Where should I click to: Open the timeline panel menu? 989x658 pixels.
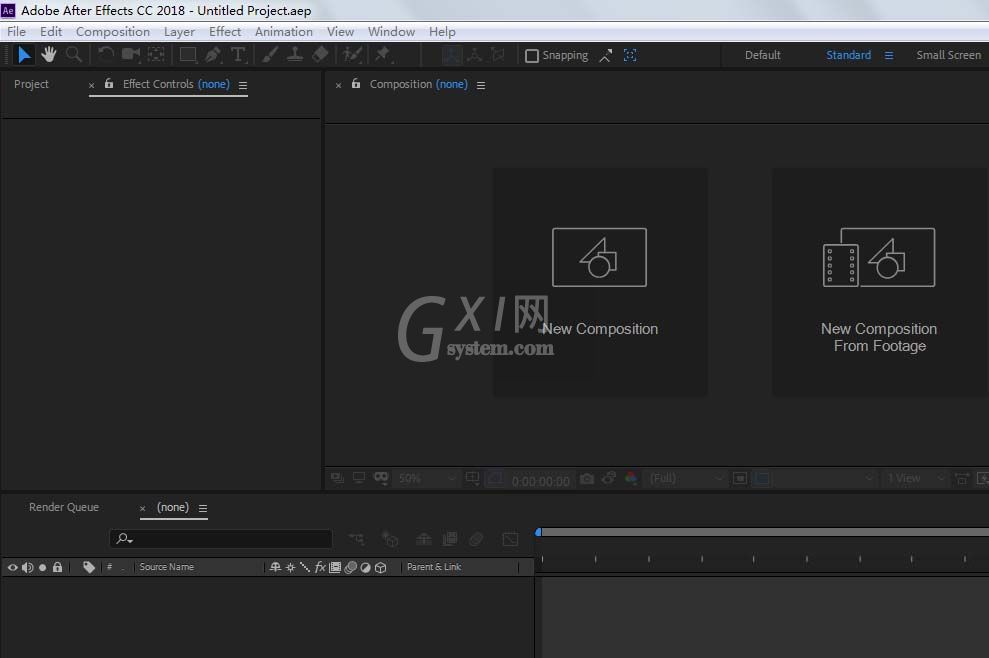click(203, 508)
